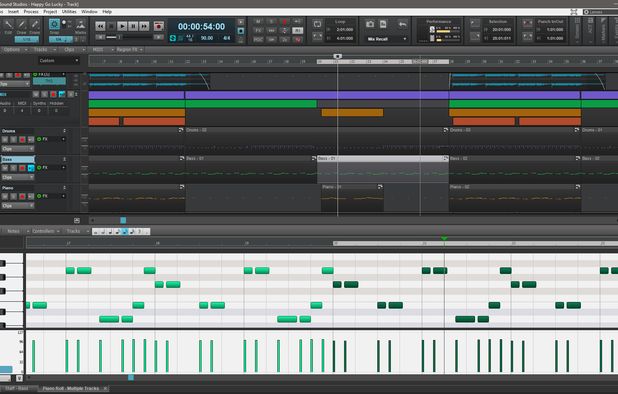Arm the Bass track for recording
Screen dimensions: 618x394
coord(22,168)
